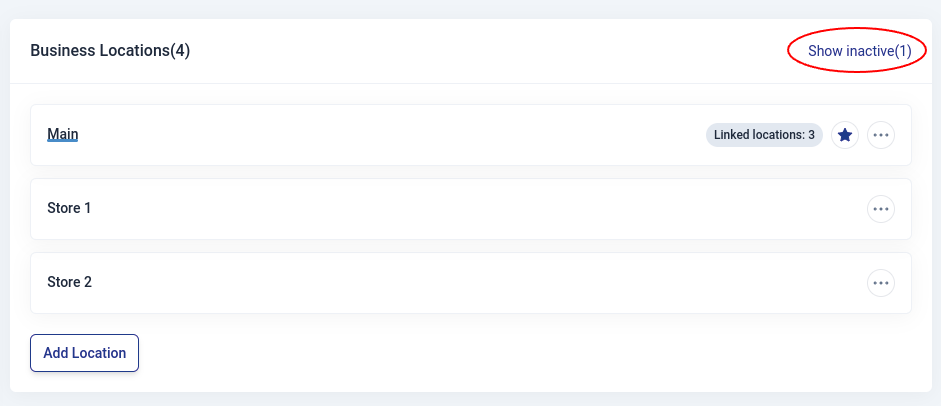Viewport: 941px width, 406px height.
Task: Open the three-dot menu for Store 2
Action: (x=881, y=283)
